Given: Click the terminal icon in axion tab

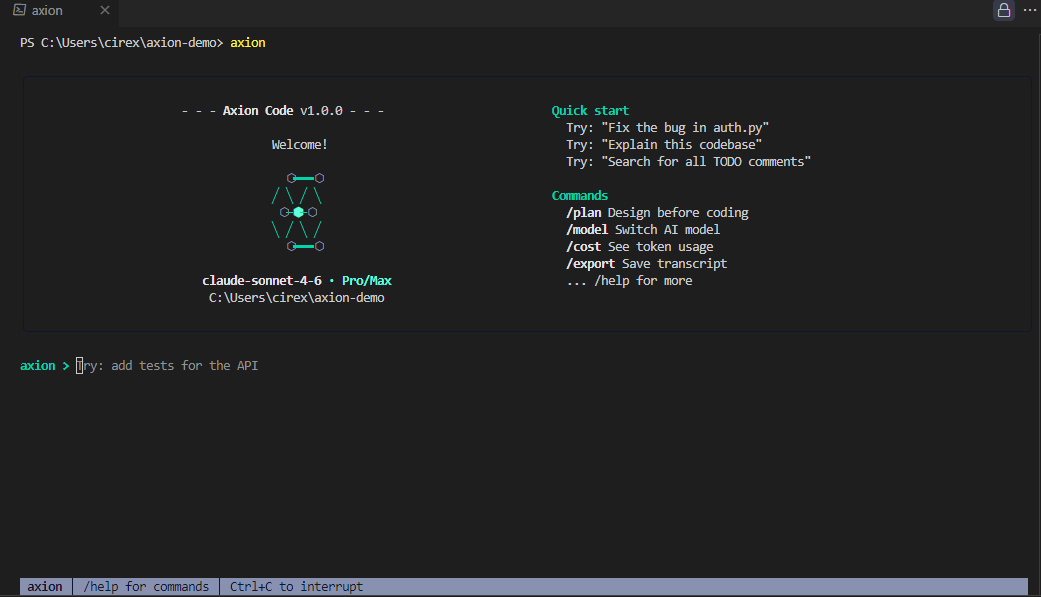Looking at the screenshot, I should click(x=19, y=10).
